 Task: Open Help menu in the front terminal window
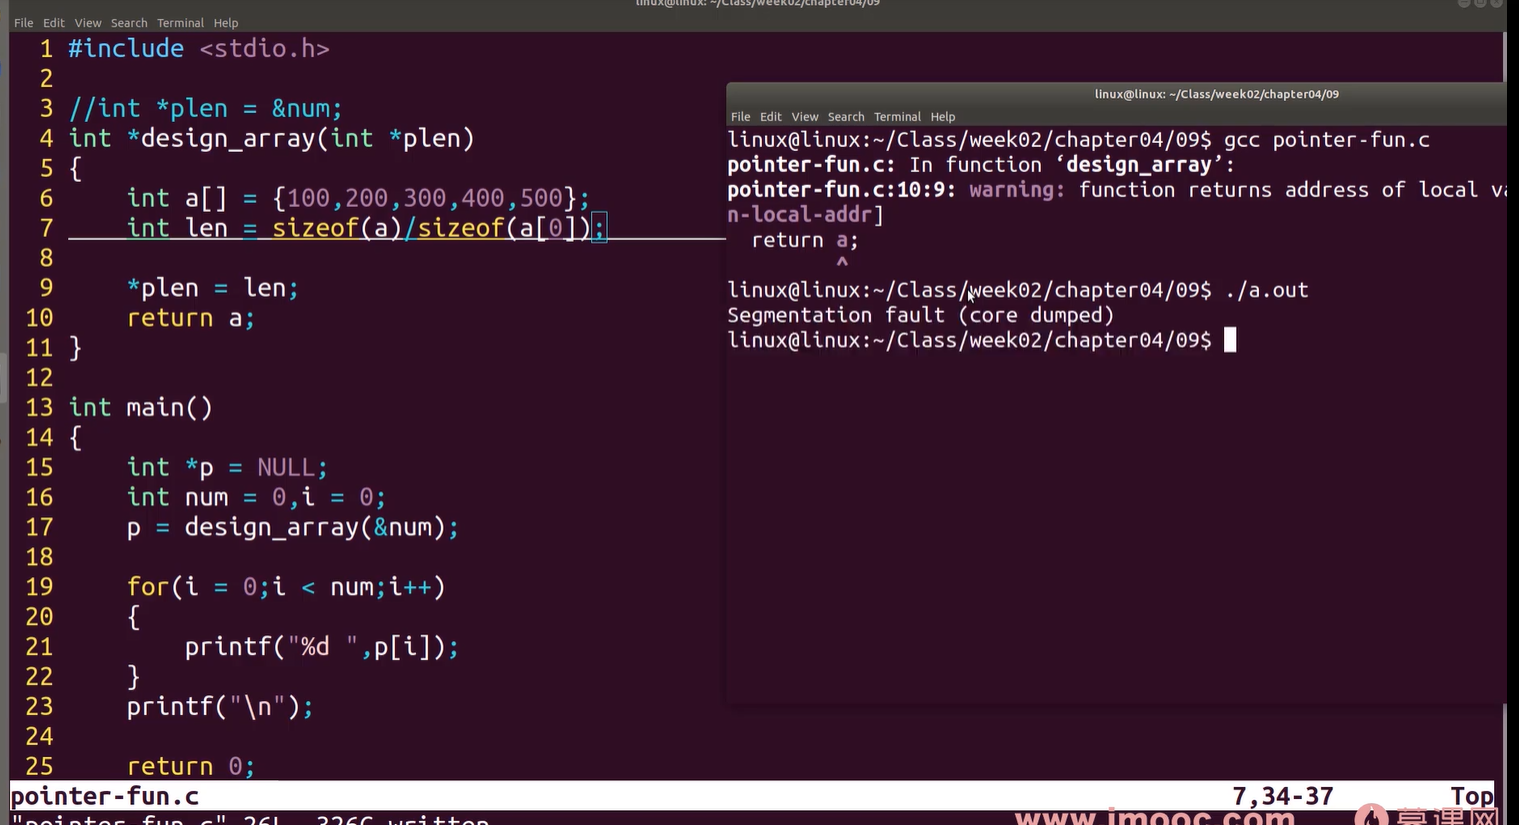[x=943, y=117]
